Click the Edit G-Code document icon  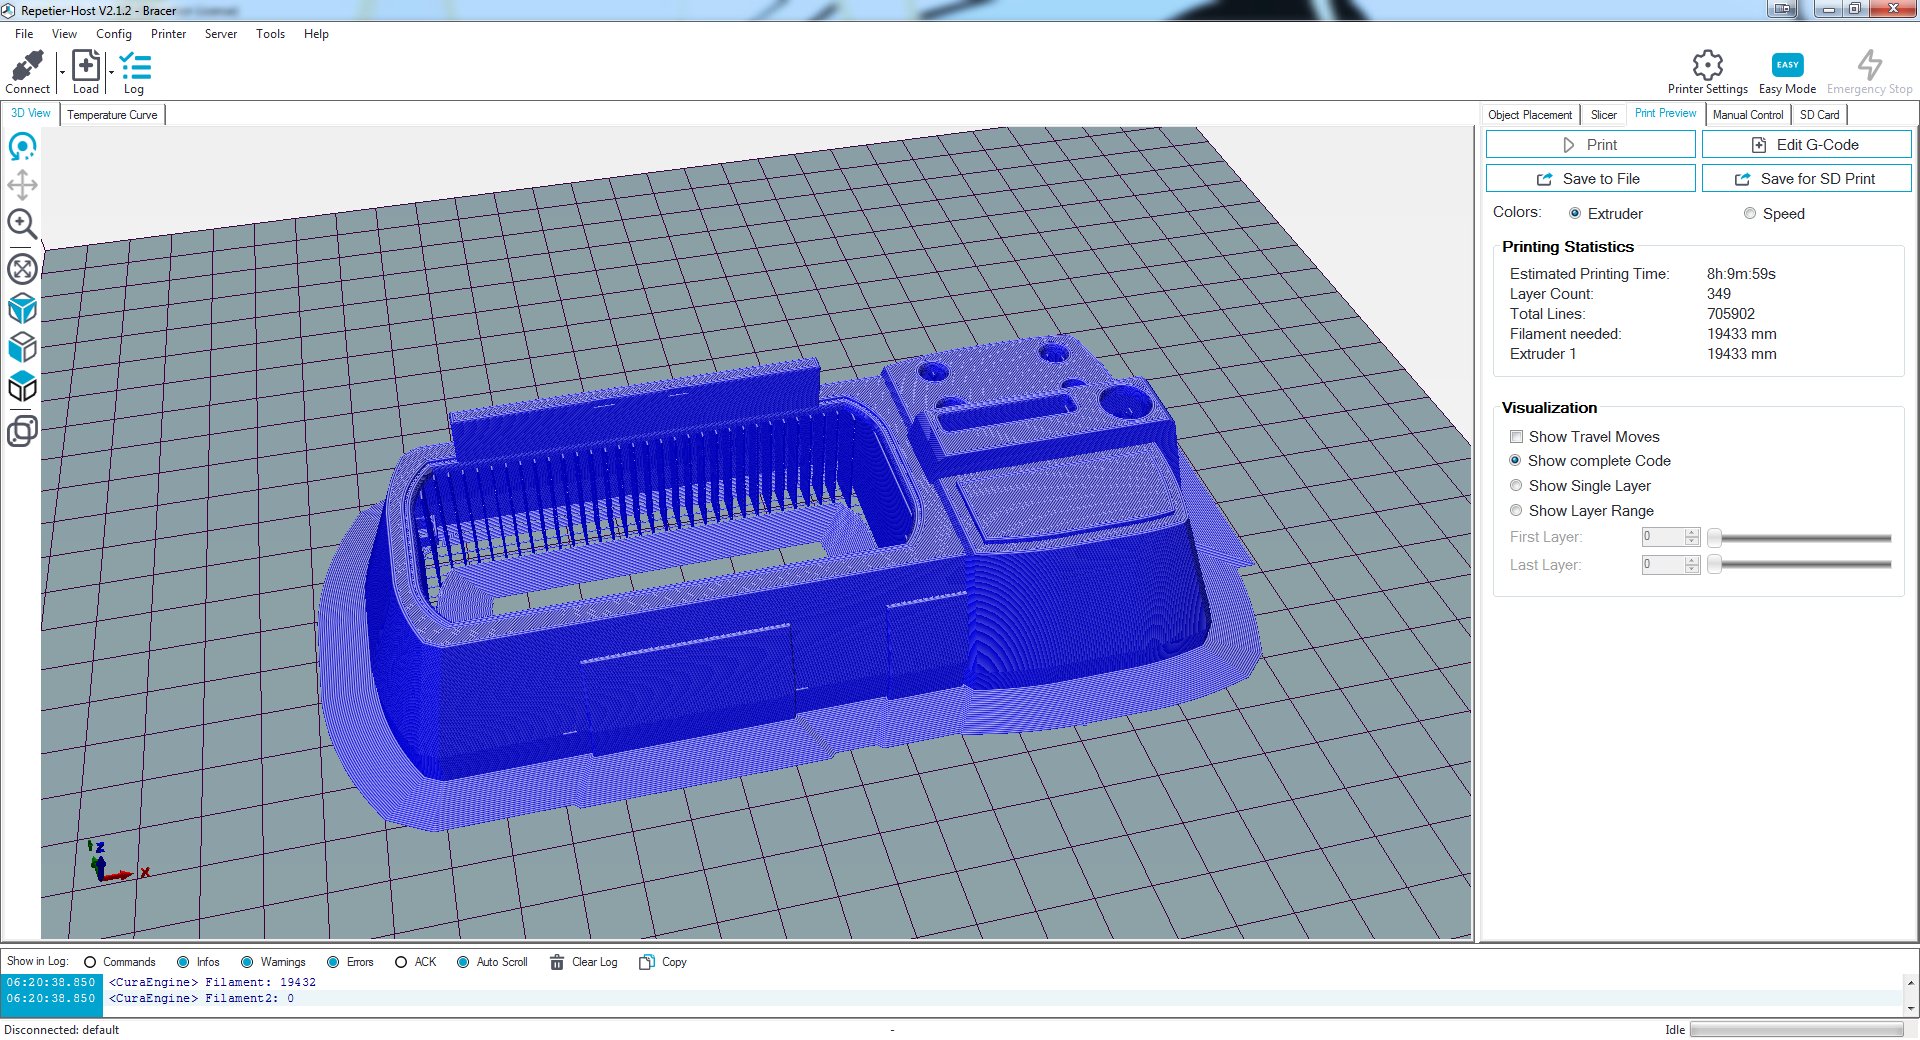coord(1759,145)
